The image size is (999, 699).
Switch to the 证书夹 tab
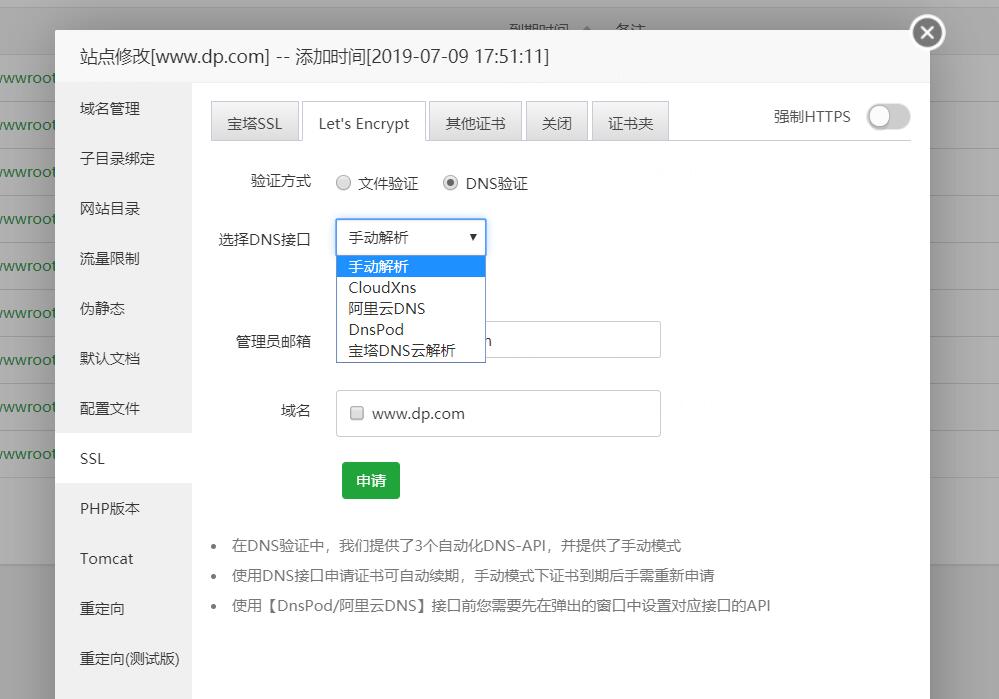click(x=630, y=121)
